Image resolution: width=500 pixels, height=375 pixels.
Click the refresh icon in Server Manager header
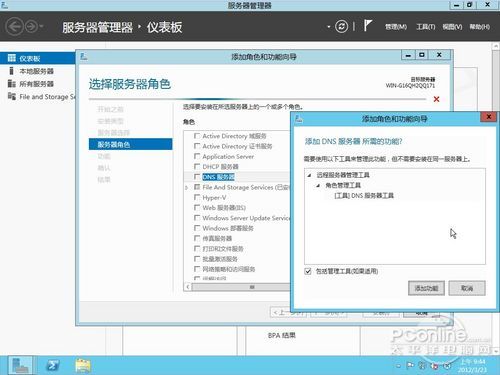click(341, 26)
